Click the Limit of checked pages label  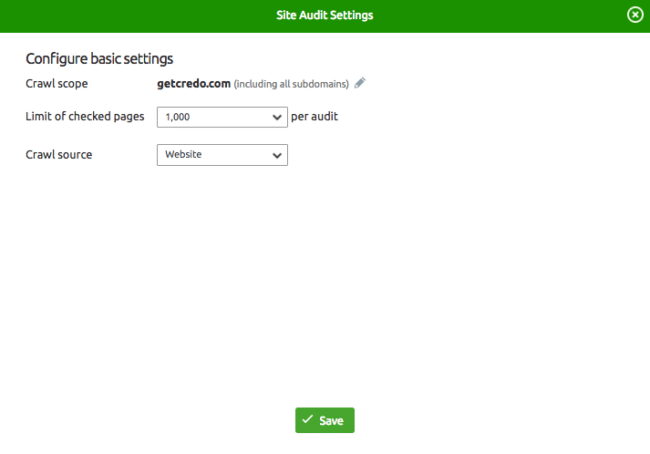click(x=85, y=117)
